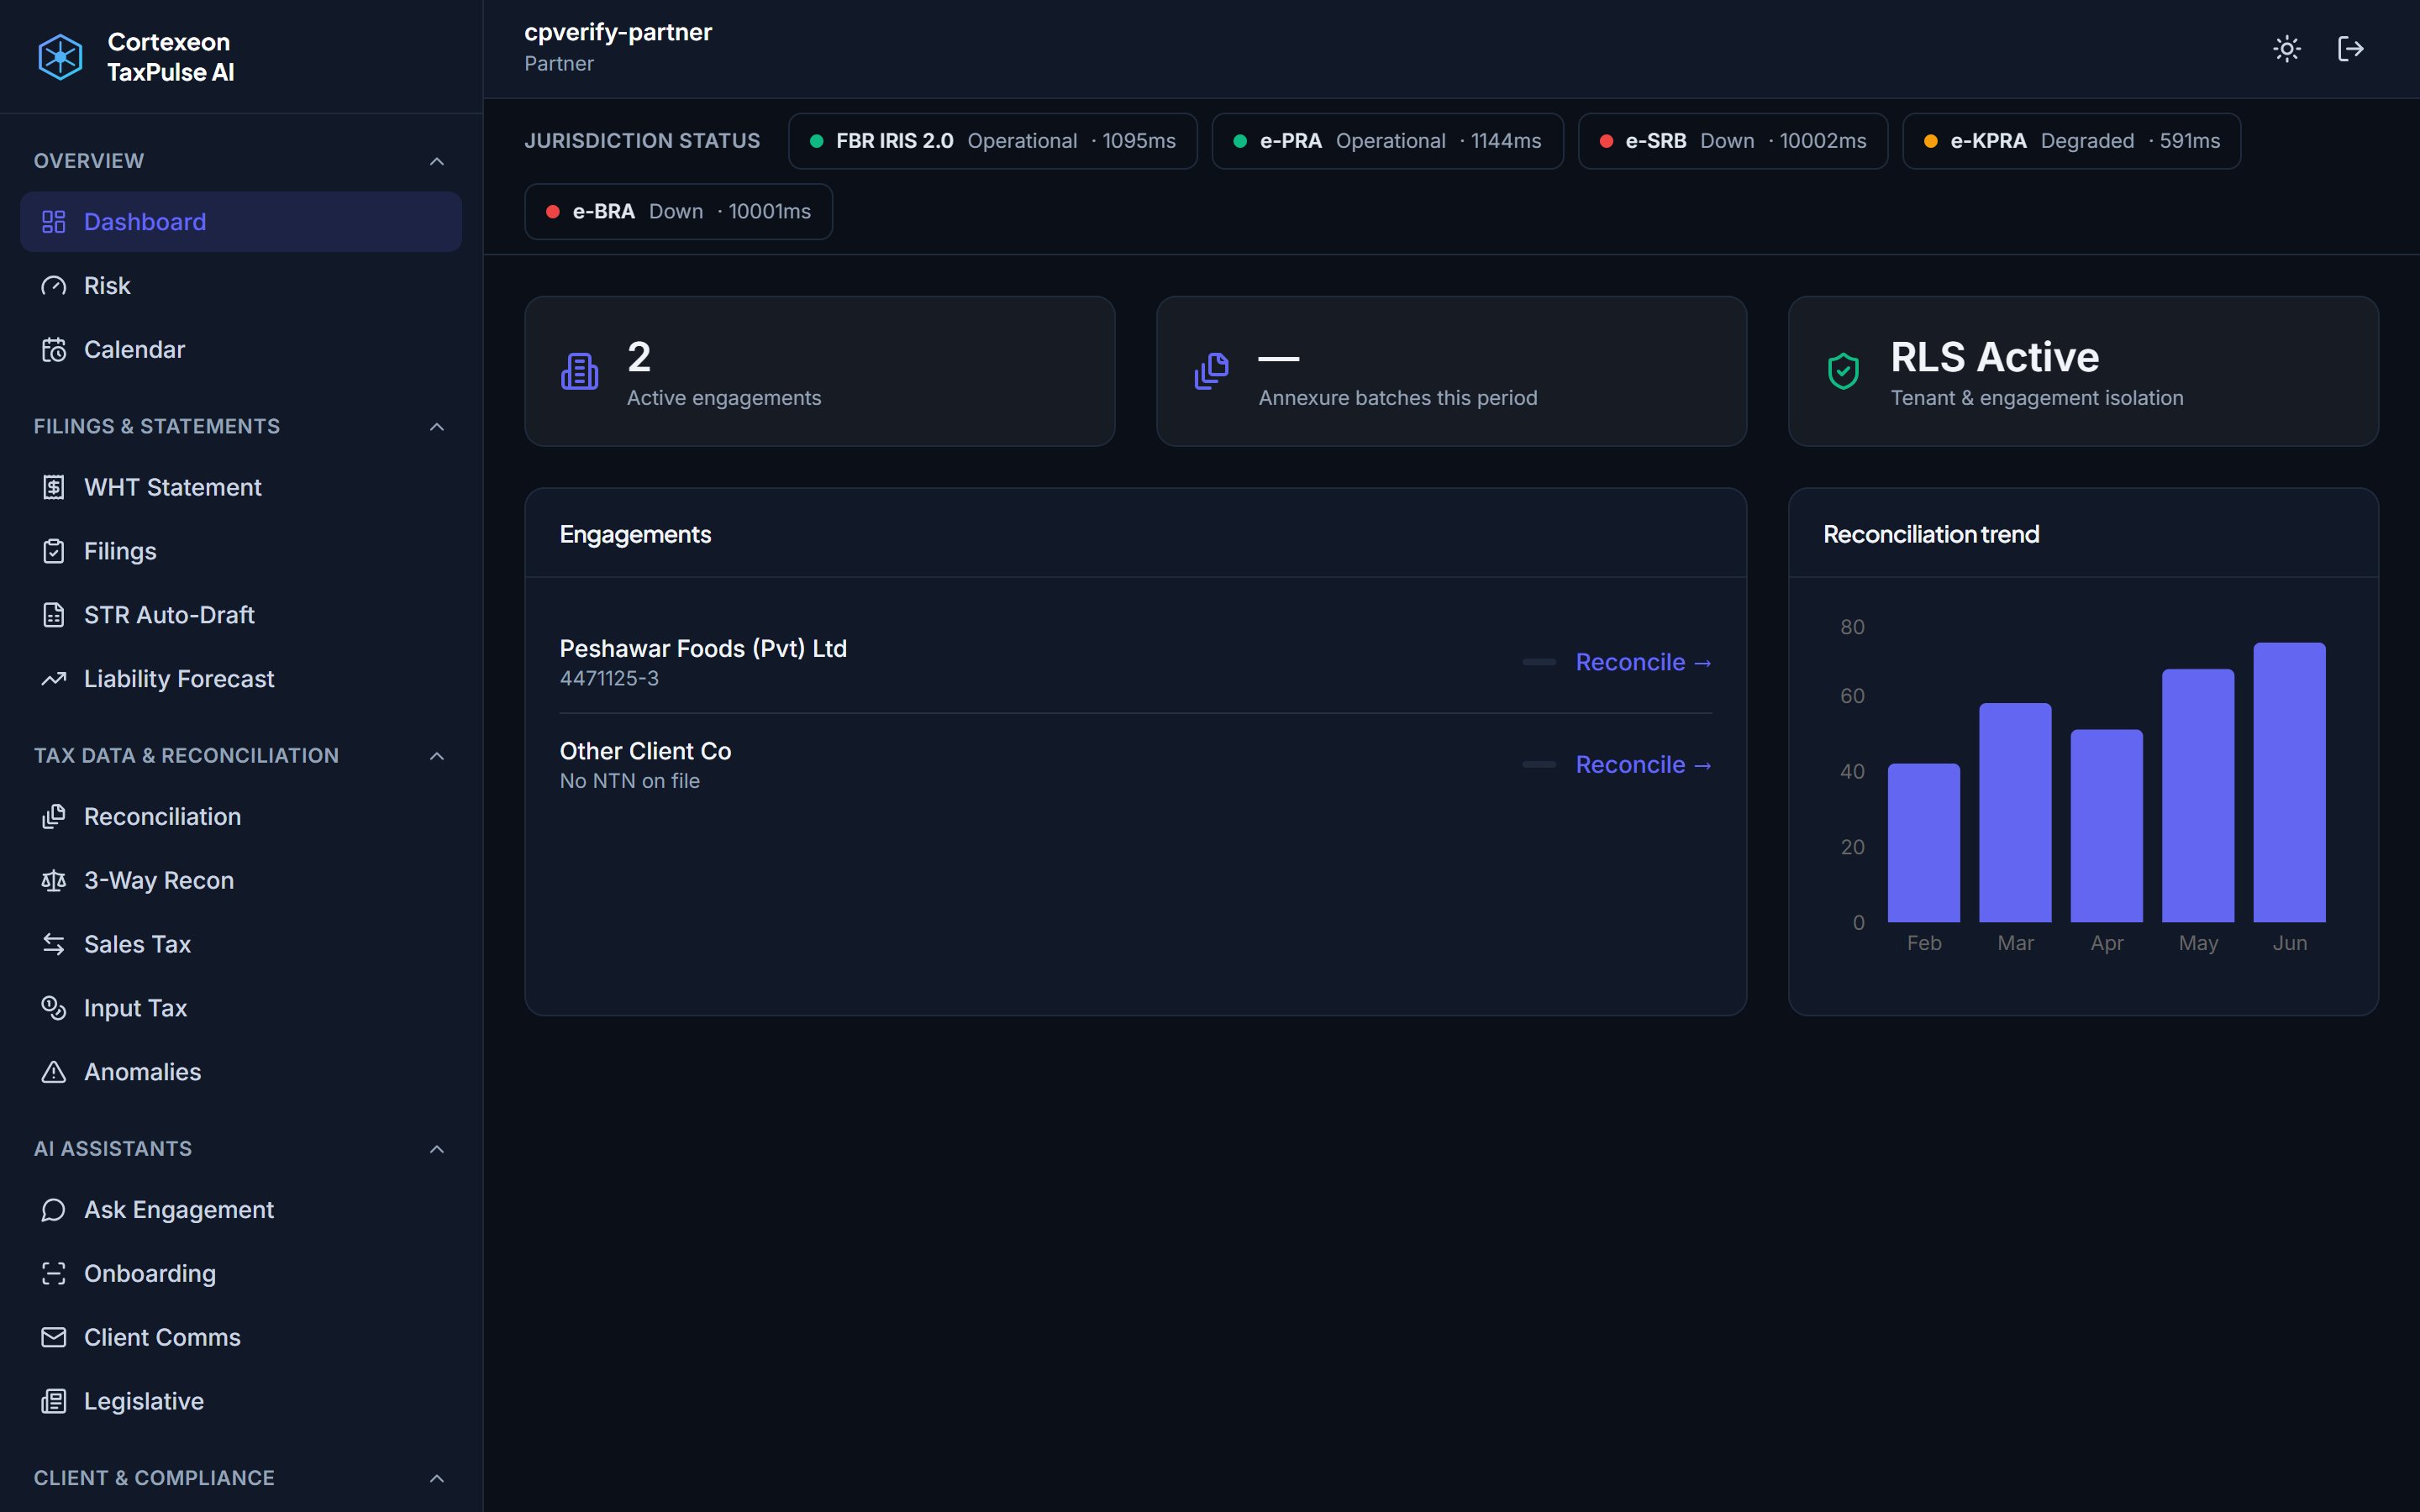Click the 'cpverify-partner' username
The image size is (2420, 1512).
(x=618, y=32)
